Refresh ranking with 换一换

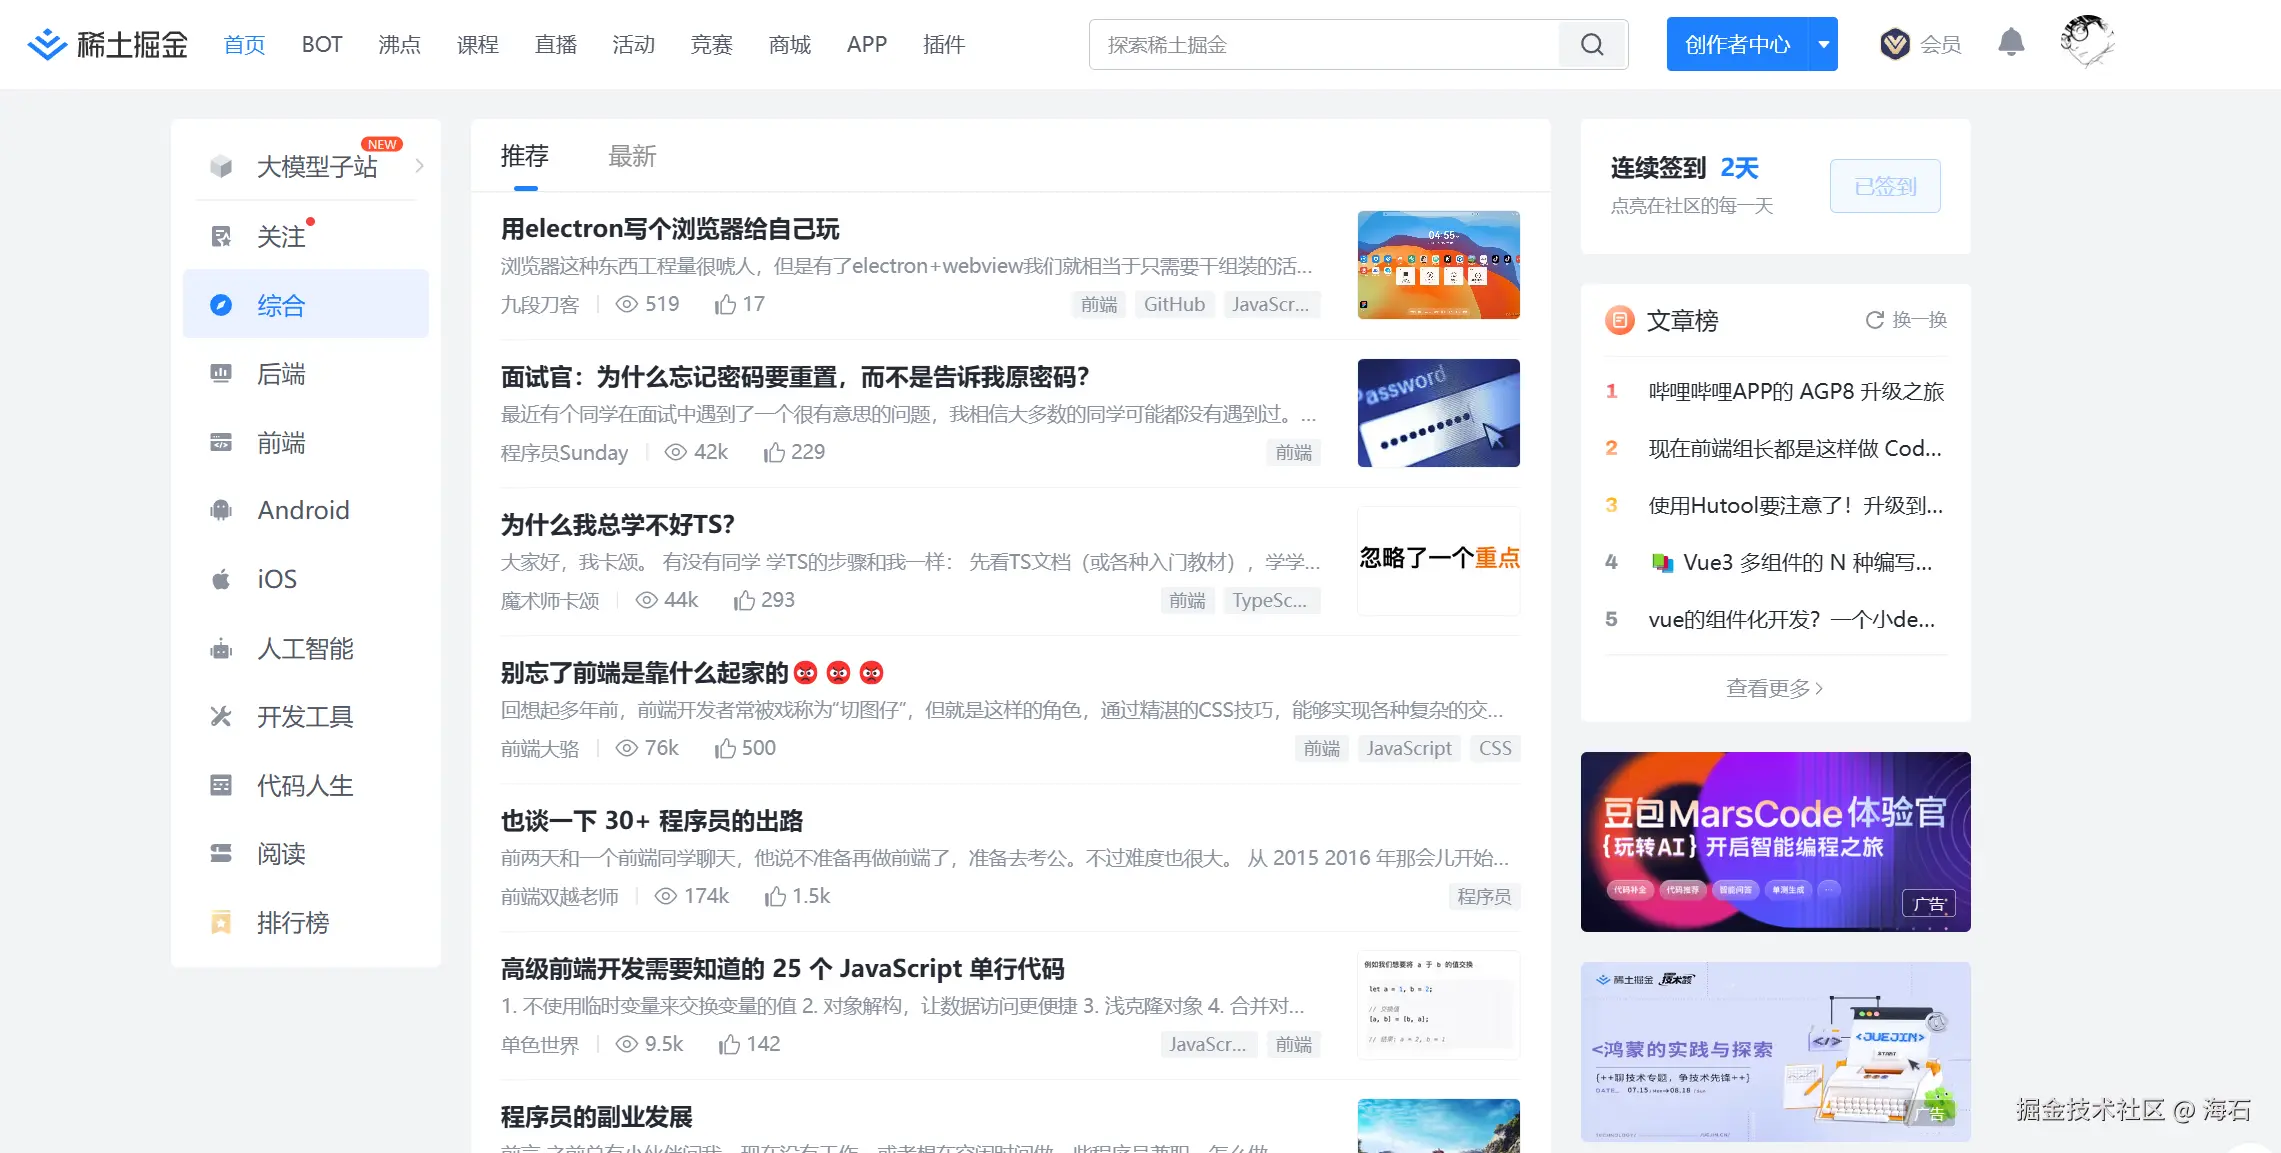(1906, 320)
